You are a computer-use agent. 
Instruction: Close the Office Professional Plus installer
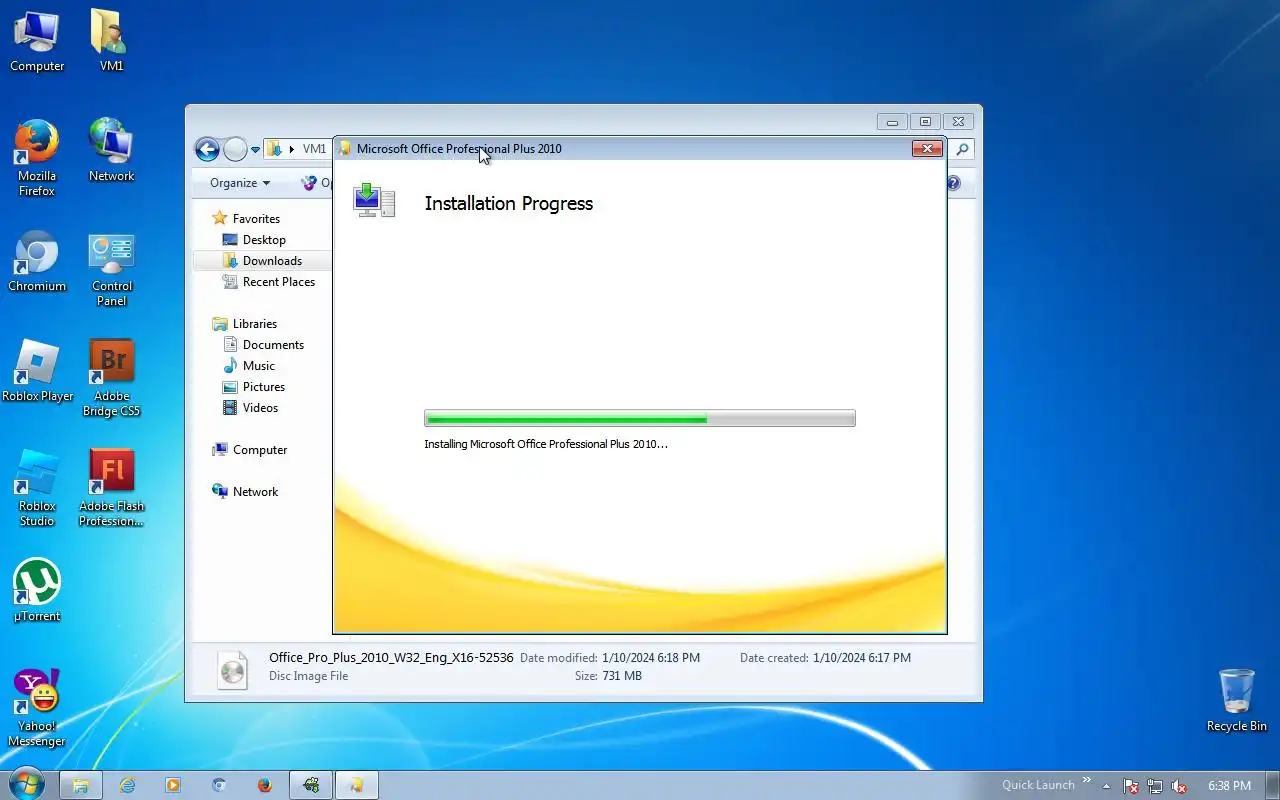[927, 149]
